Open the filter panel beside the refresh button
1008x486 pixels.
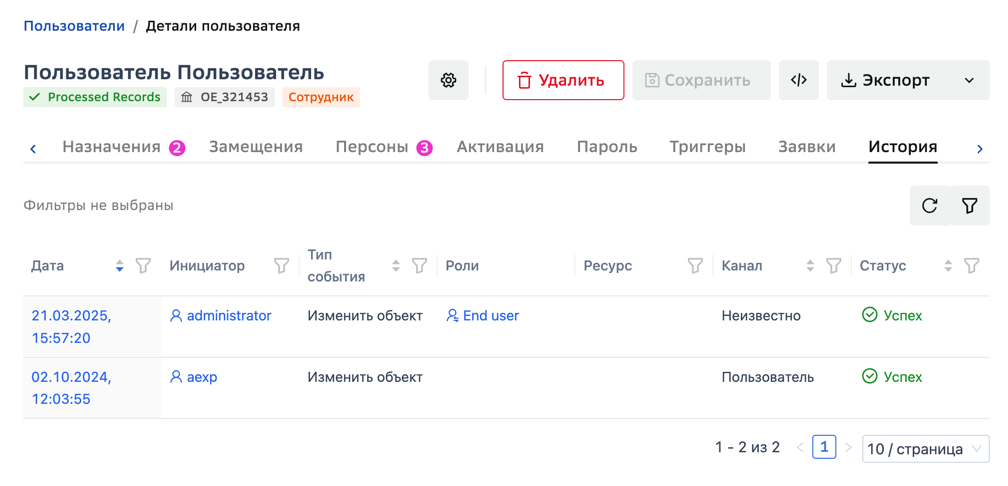tap(969, 206)
